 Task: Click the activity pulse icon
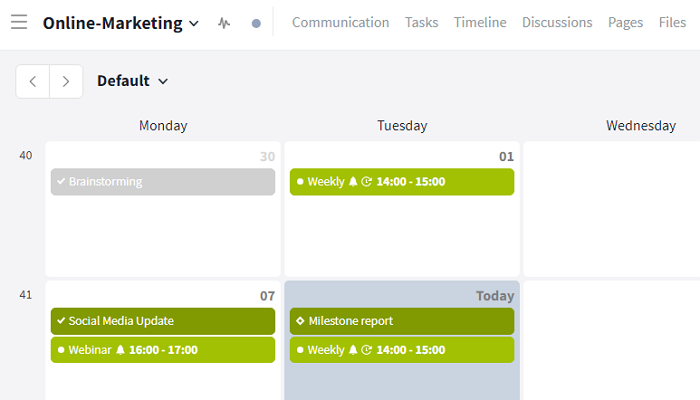tap(224, 23)
